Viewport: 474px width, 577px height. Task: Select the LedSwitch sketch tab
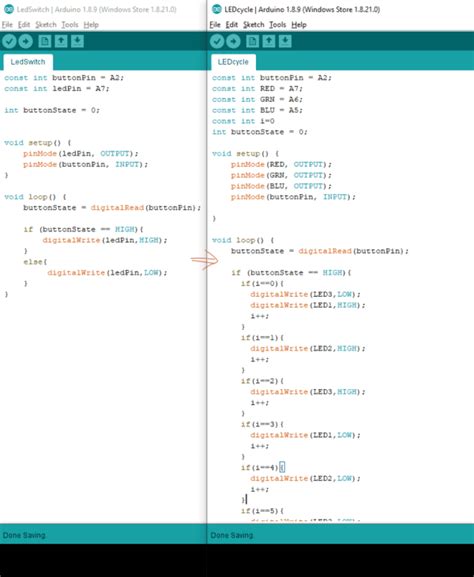point(28,62)
